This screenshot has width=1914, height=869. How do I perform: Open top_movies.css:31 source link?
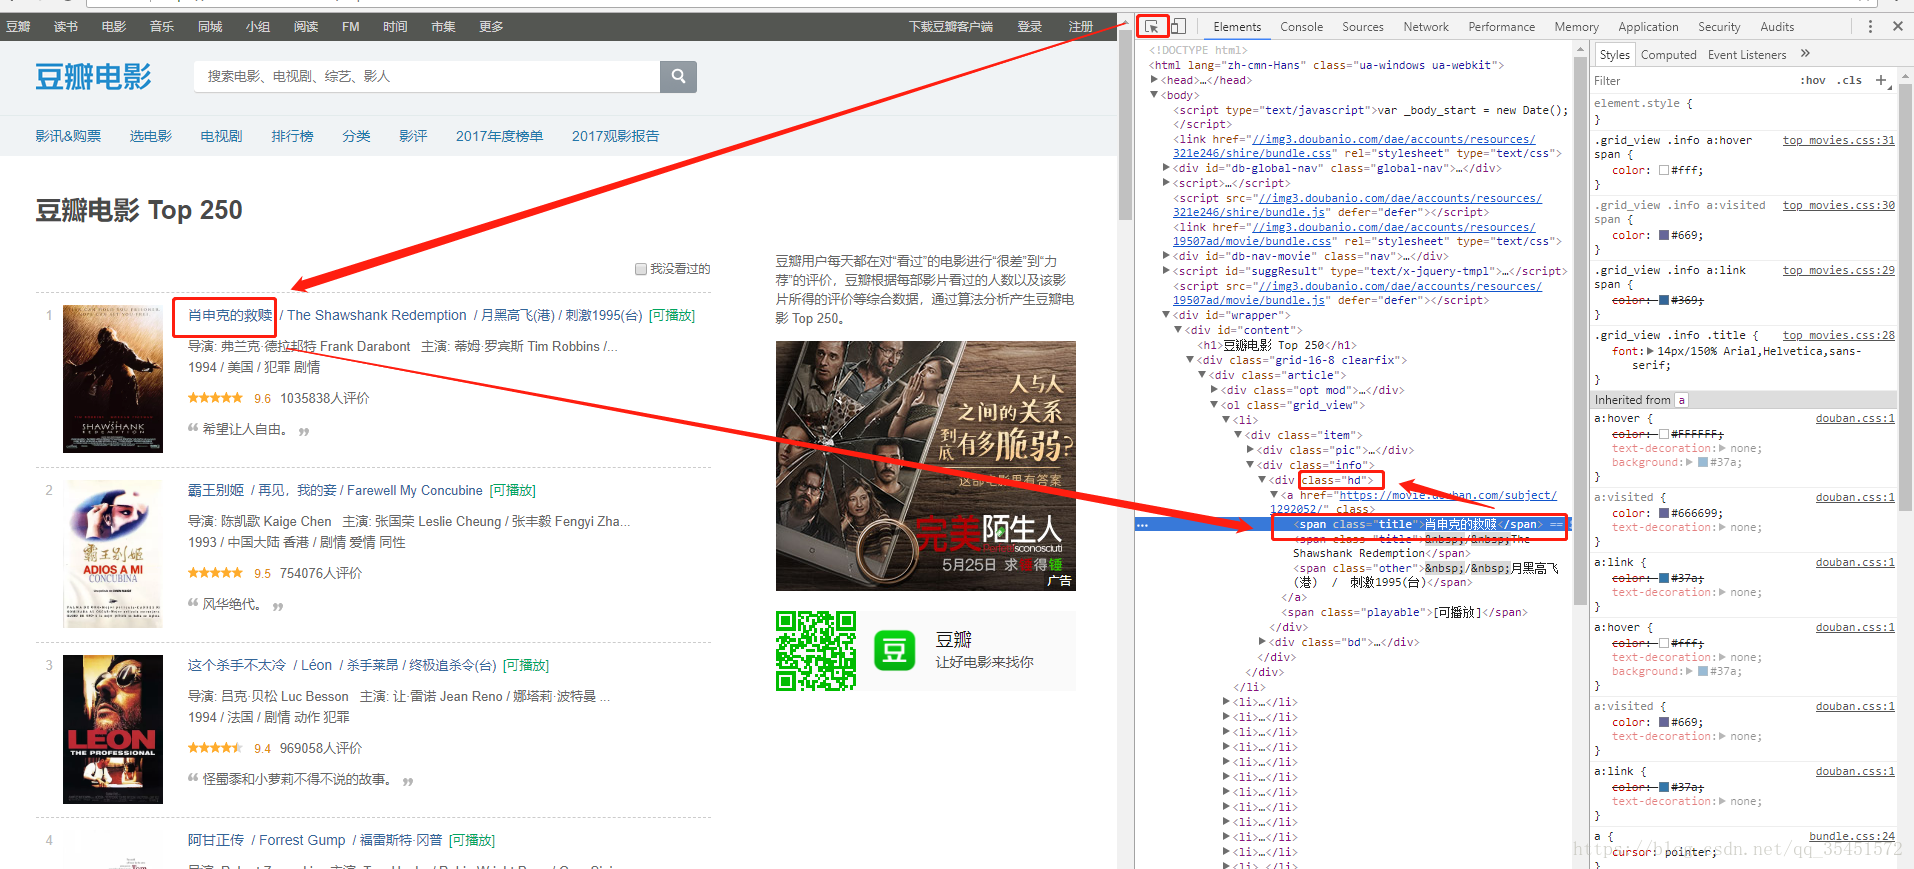click(1838, 140)
